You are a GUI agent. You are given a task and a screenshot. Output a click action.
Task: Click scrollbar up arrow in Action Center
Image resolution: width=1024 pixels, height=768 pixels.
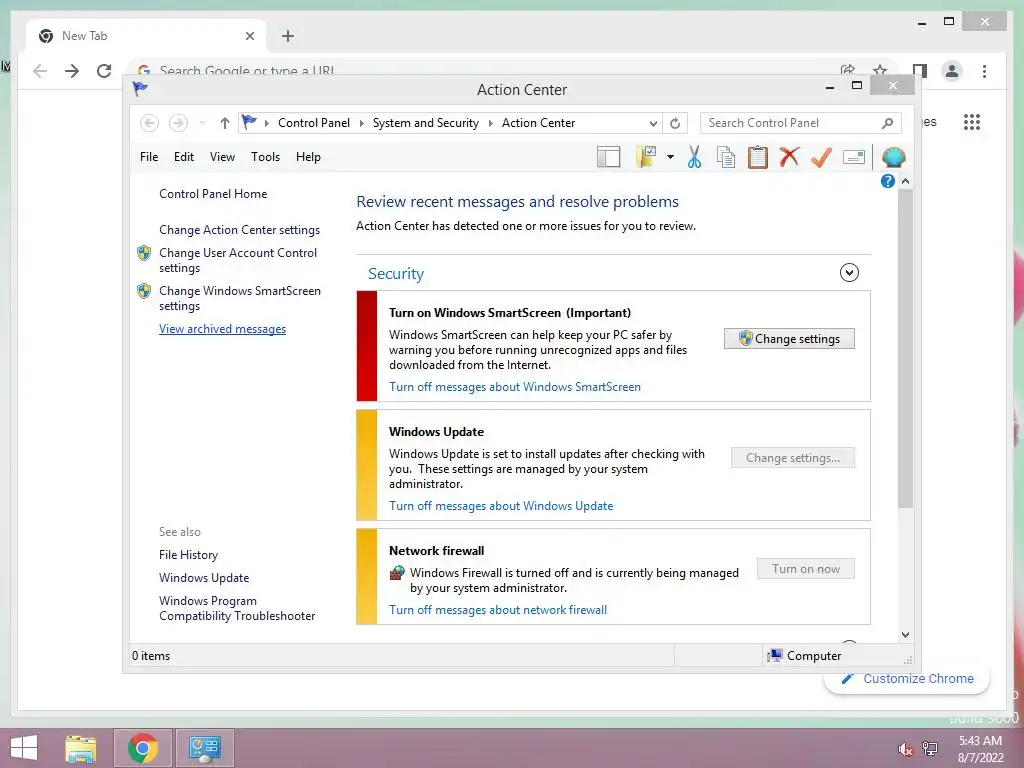coord(905,181)
